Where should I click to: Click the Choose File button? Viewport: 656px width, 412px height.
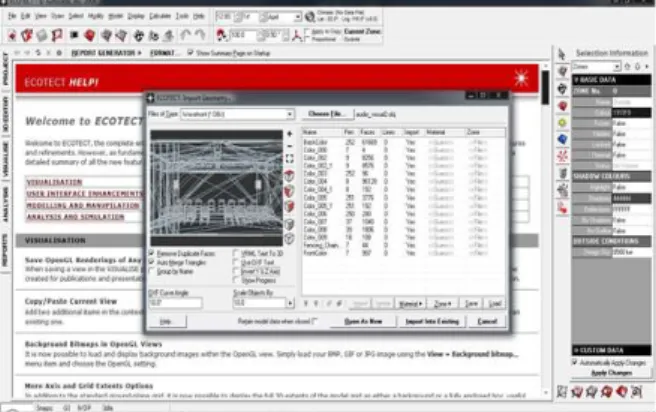pyautogui.click(x=327, y=114)
